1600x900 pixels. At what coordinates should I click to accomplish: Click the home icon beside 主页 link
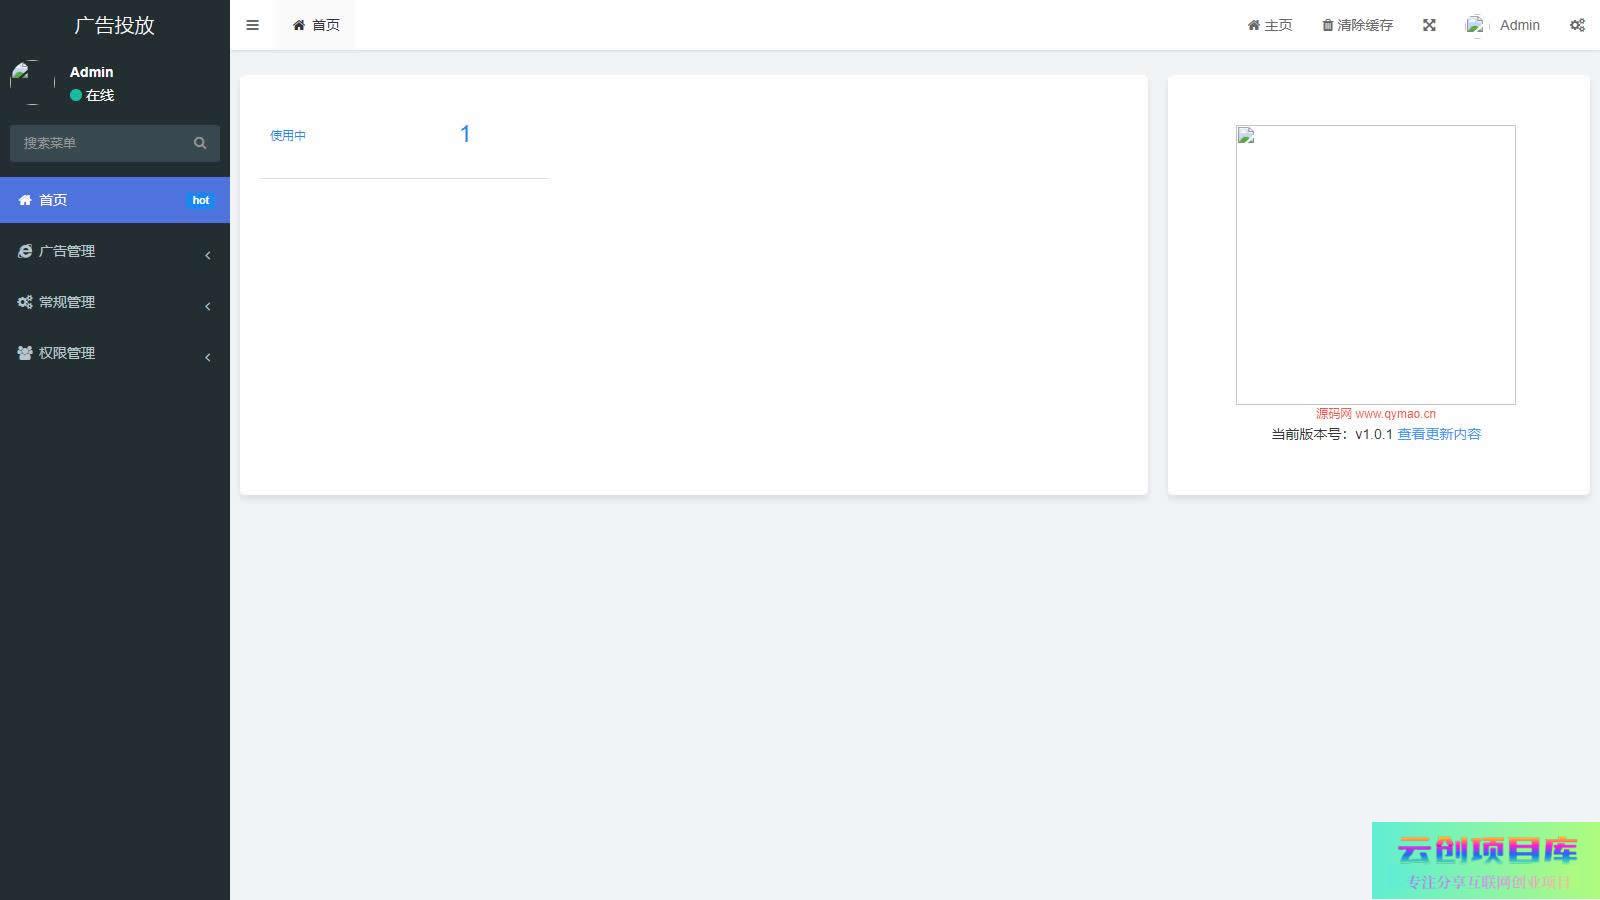coord(1253,25)
